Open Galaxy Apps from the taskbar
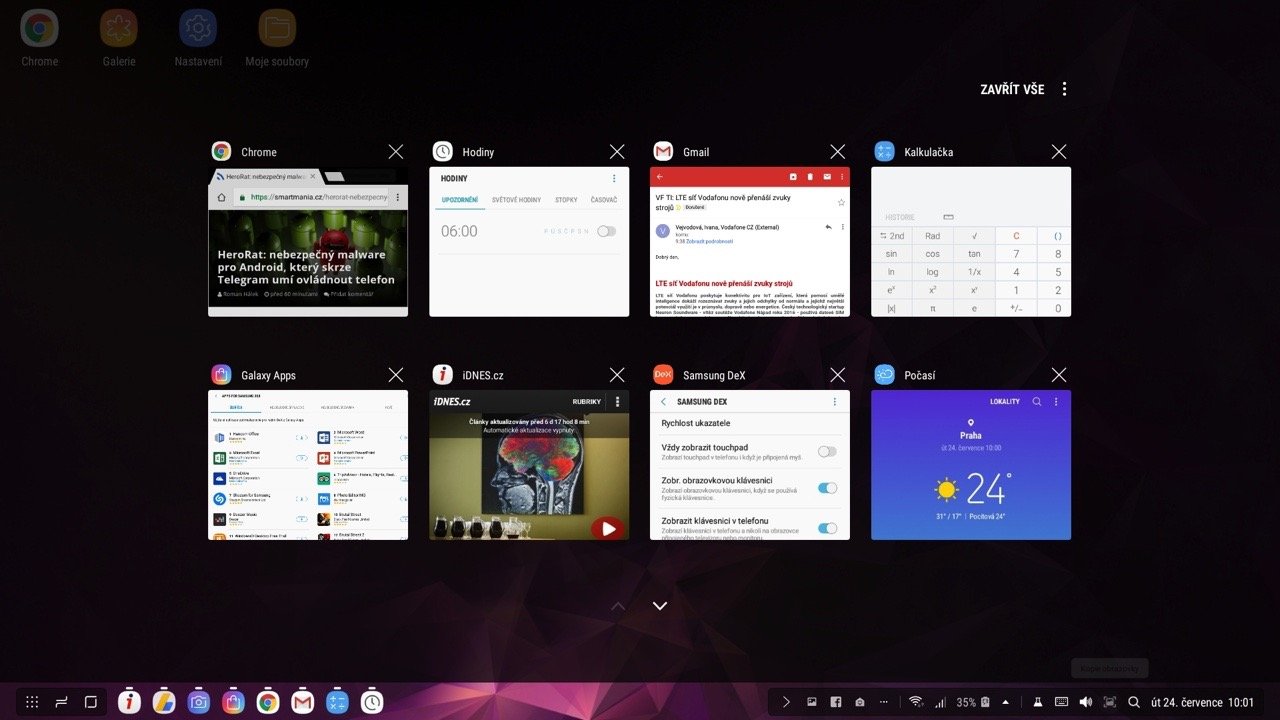Viewport: 1280px width, 720px height. 233,702
